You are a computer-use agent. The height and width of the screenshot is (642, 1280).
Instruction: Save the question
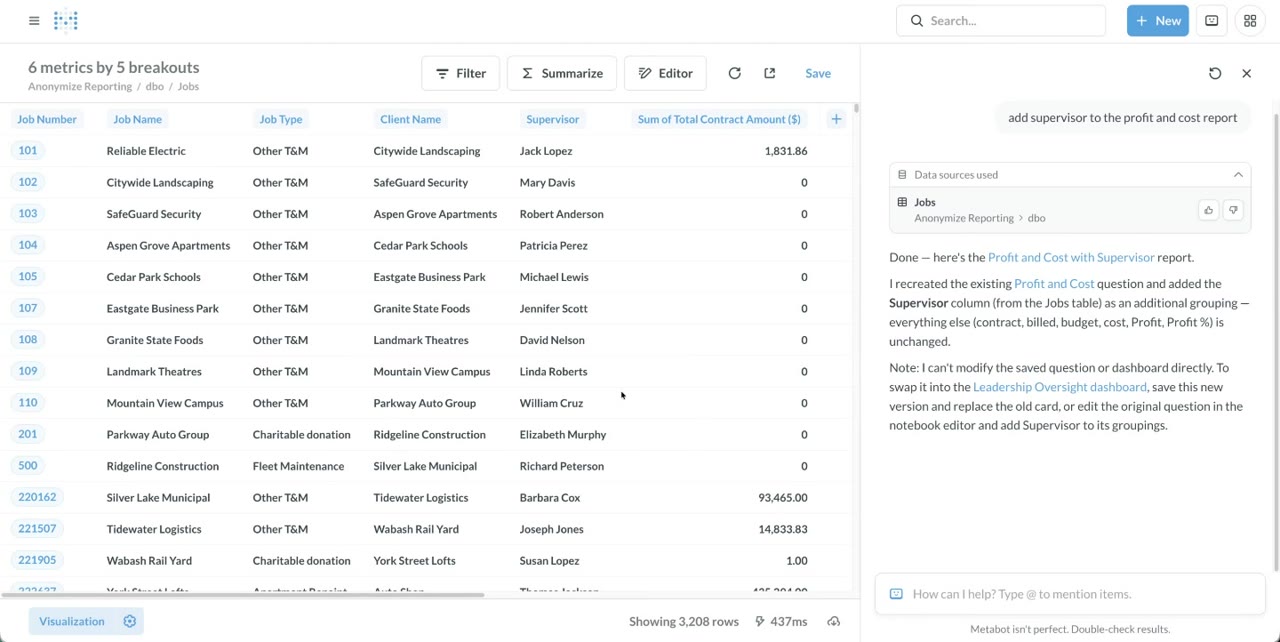coord(818,73)
